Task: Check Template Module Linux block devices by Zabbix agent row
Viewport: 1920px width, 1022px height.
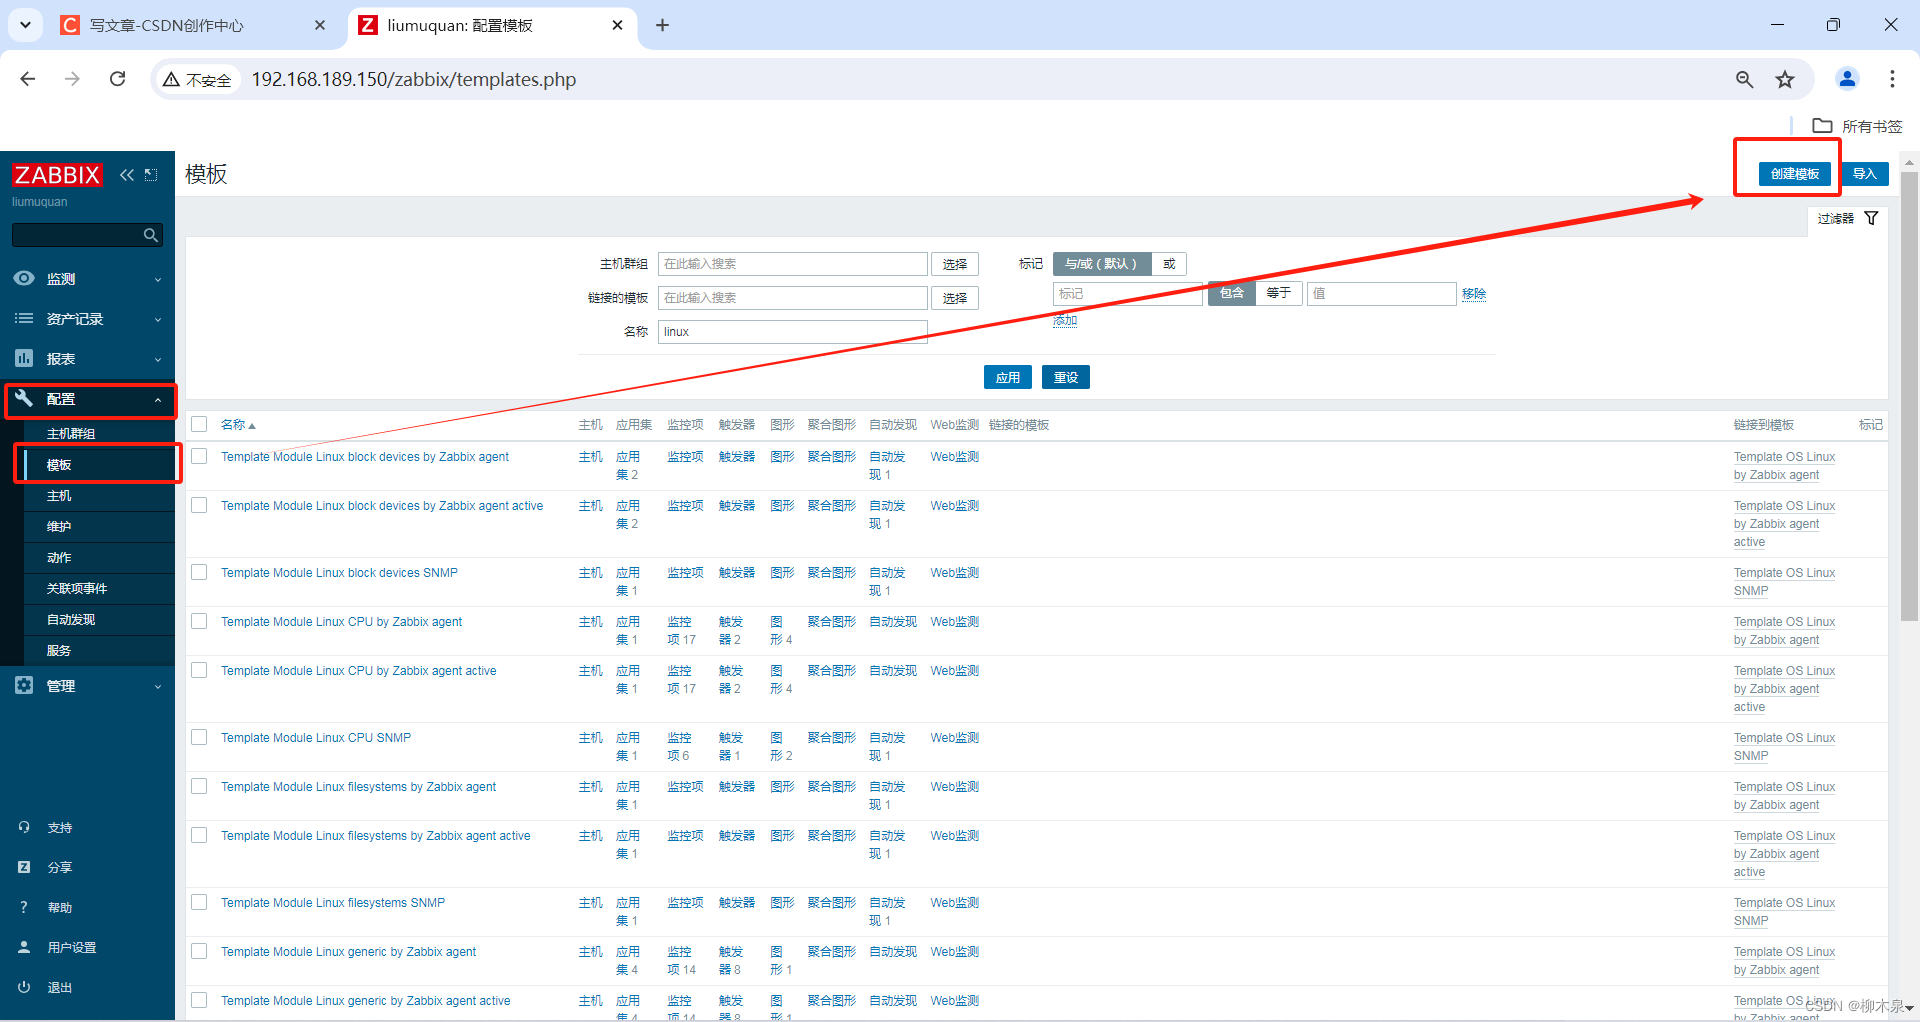Action: [x=199, y=456]
